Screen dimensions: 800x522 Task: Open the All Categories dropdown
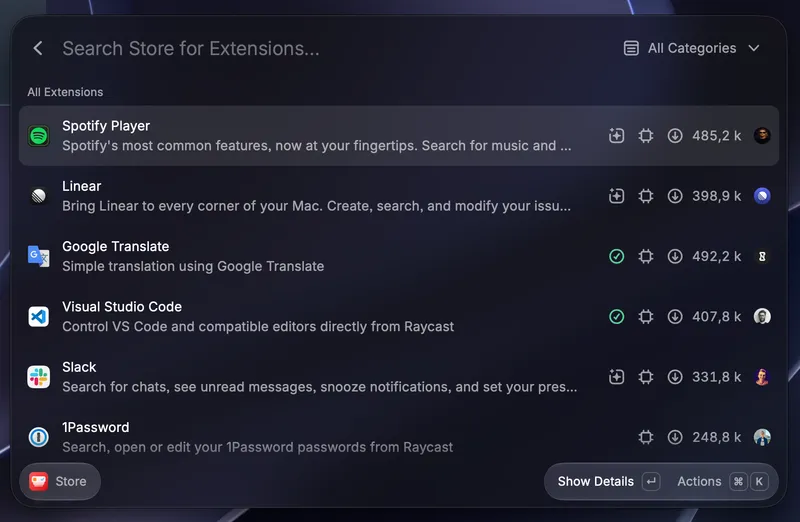coord(692,48)
